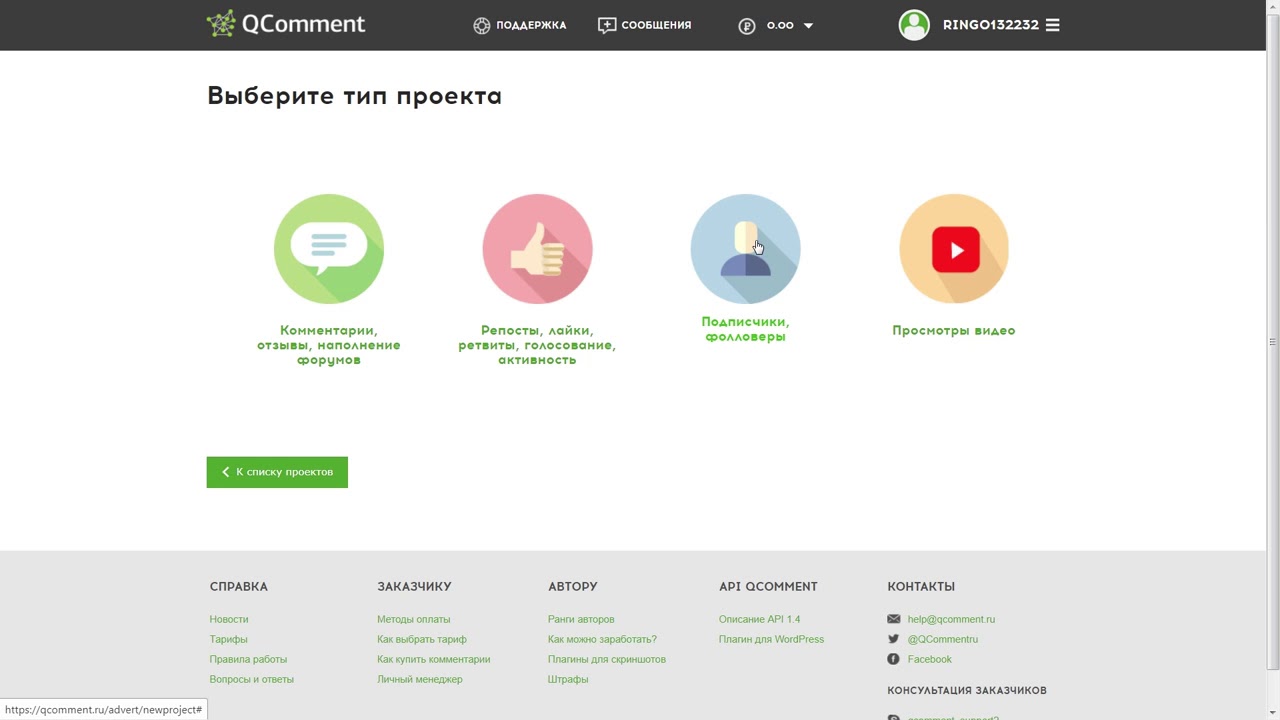
Task: Open the QComment logo home link
Action: click(x=286, y=24)
